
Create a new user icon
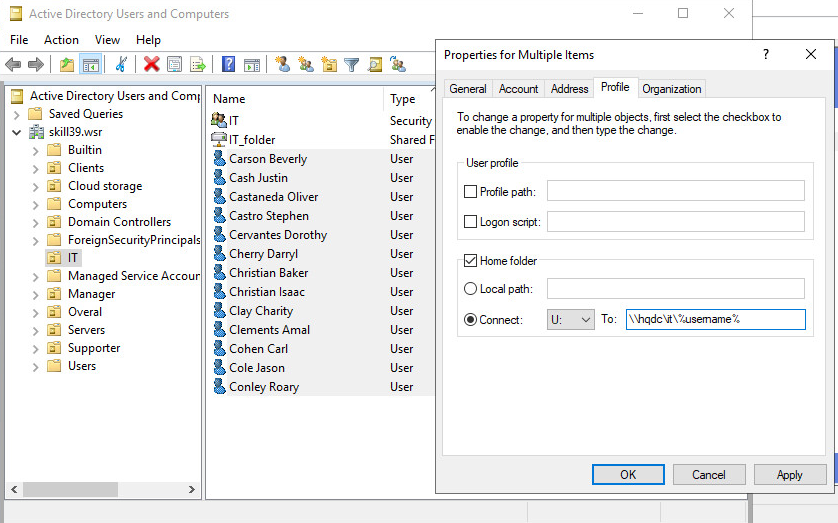[282, 65]
